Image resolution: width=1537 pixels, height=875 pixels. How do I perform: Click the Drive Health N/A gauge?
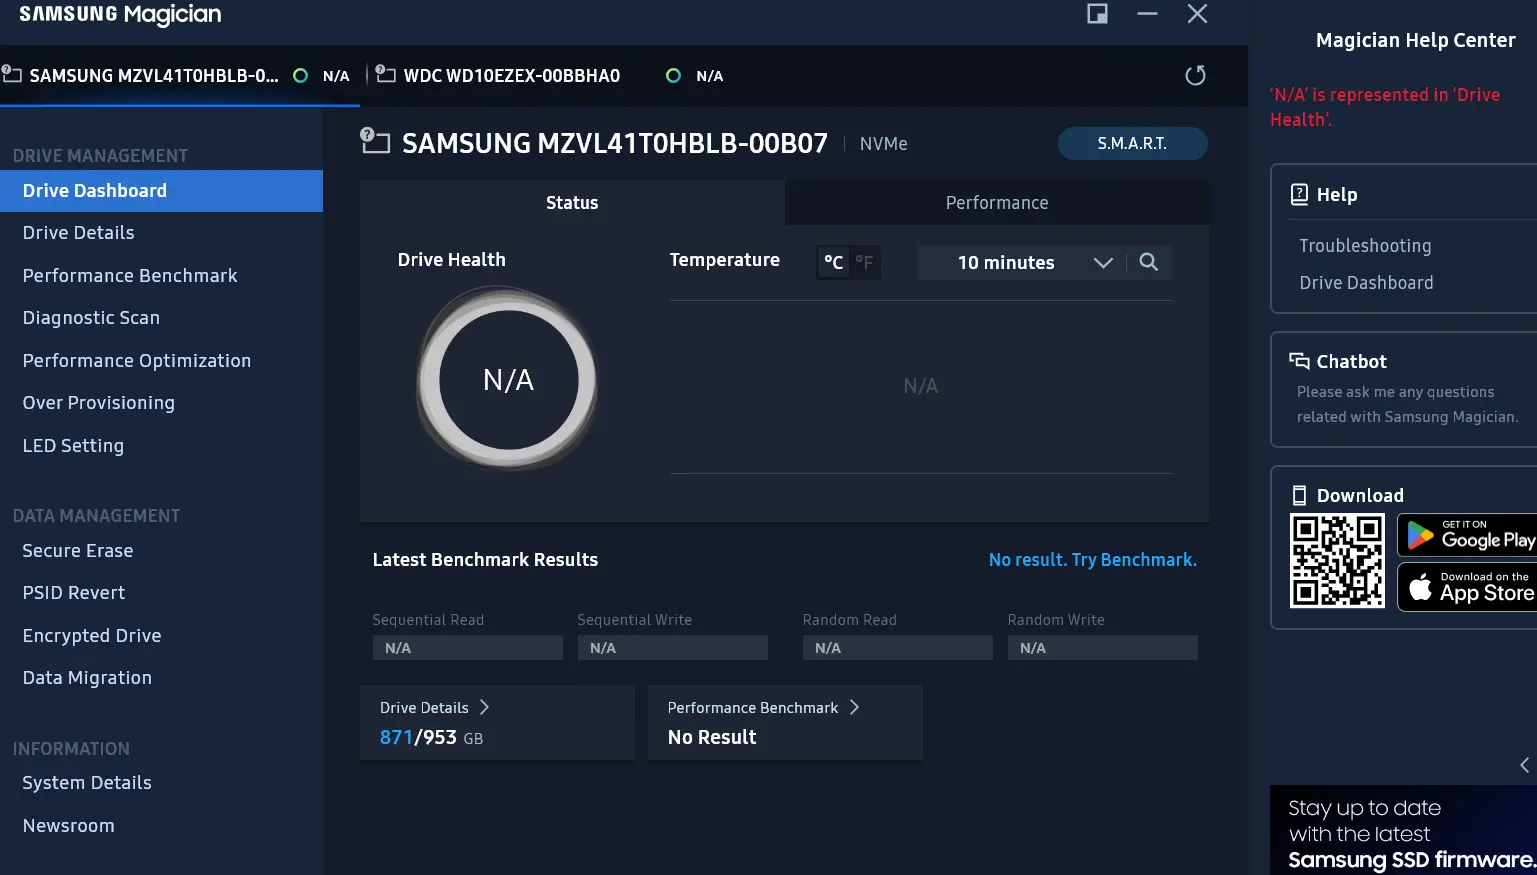click(508, 380)
